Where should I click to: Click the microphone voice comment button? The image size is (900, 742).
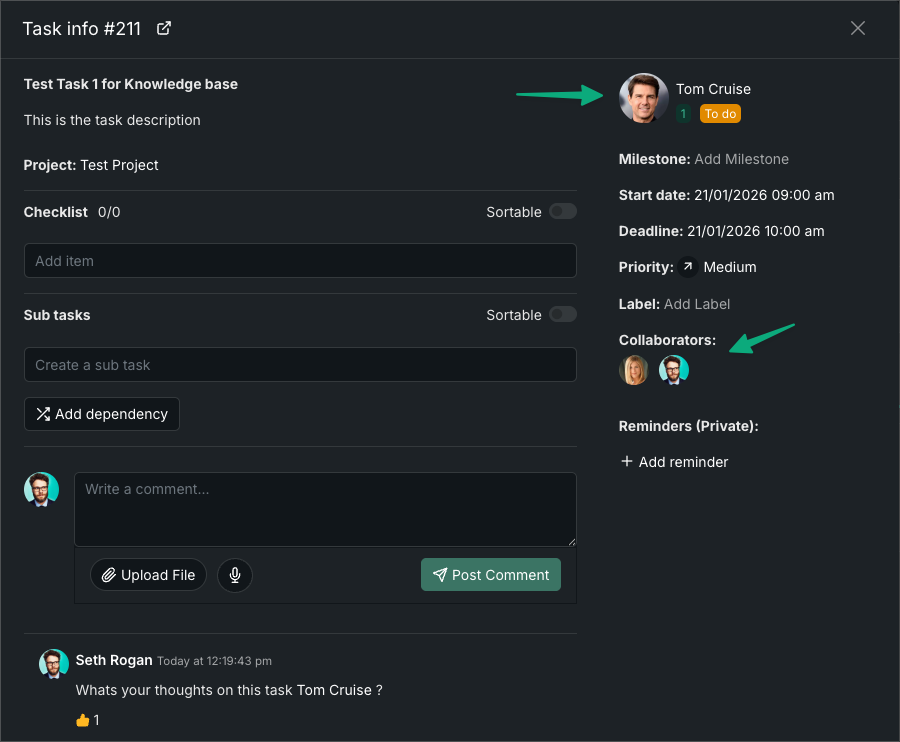click(x=235, y=575)
